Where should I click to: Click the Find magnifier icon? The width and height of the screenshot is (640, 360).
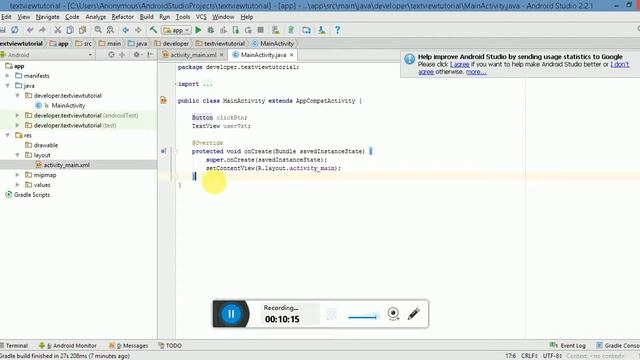coord(98,30)
